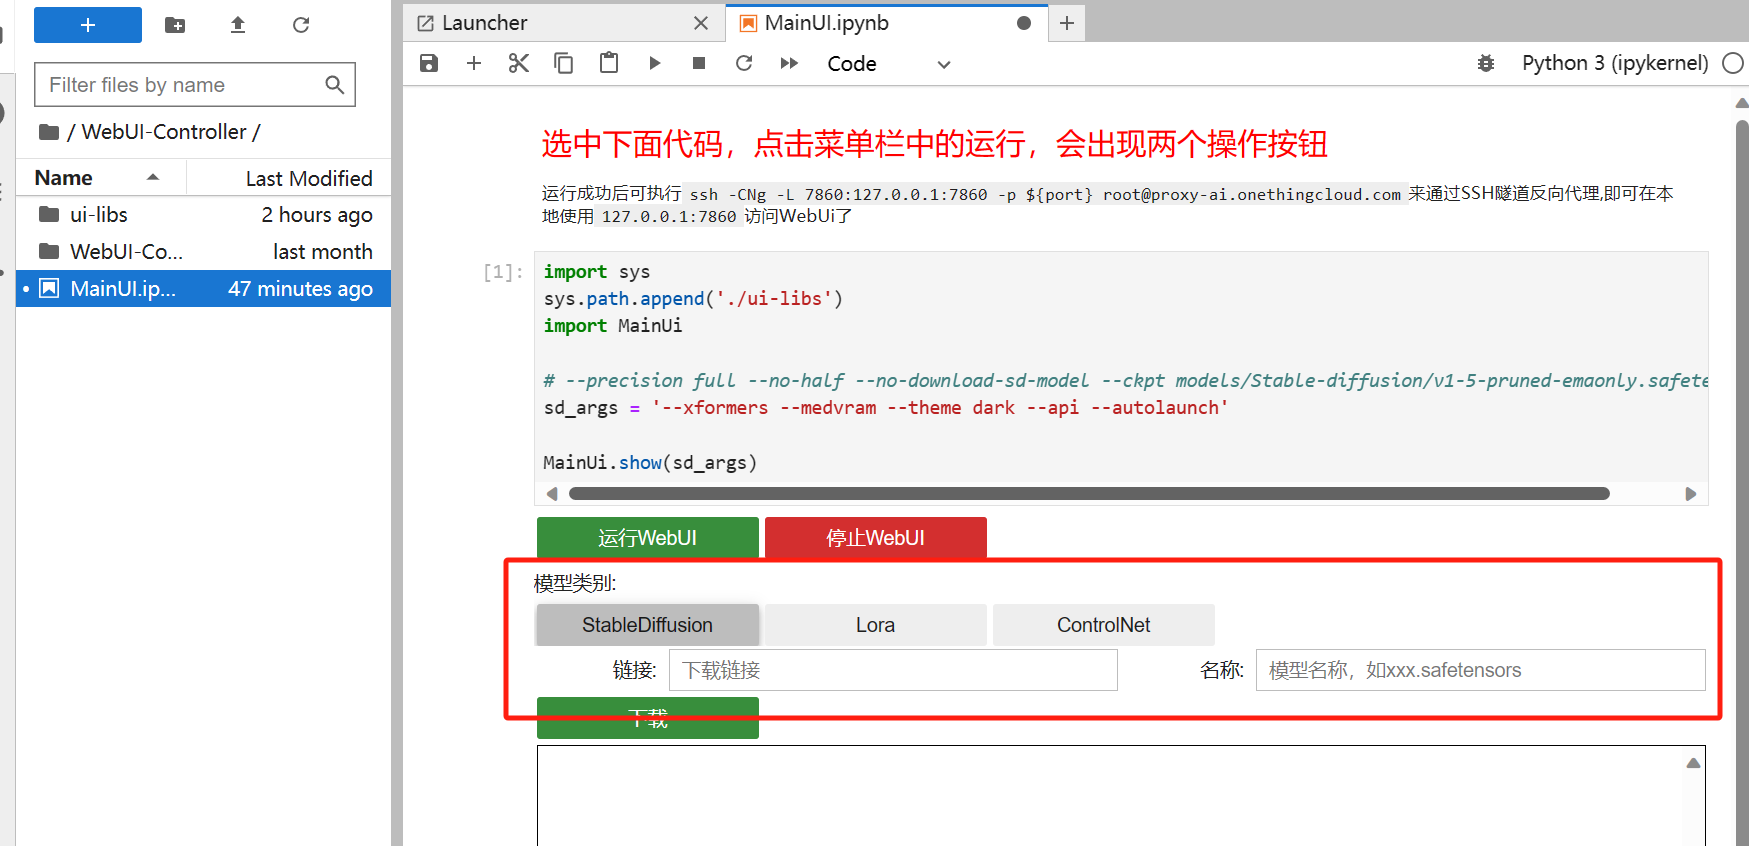
Task: Switch to the Launcher tab
Action: tap(564, 23)
